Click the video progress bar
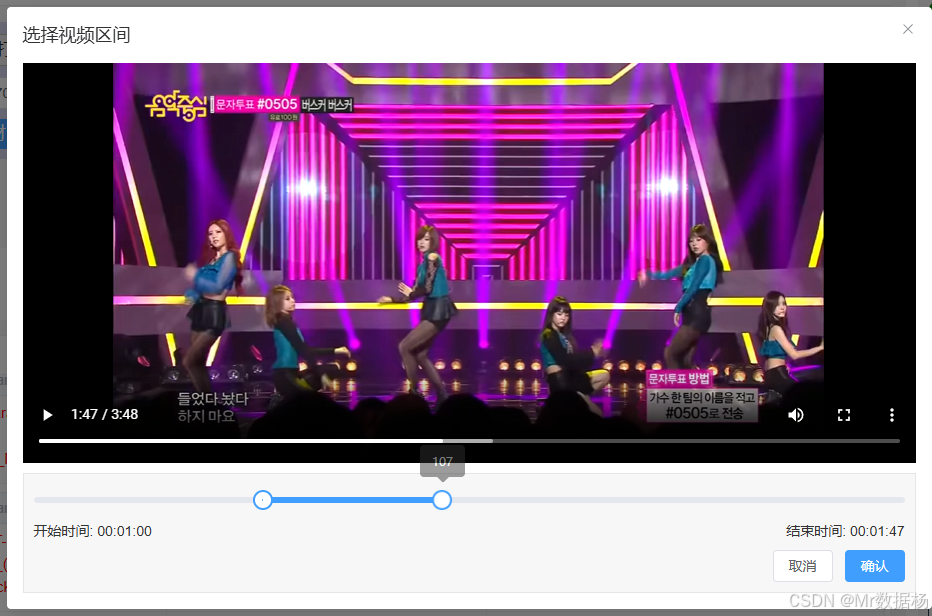 pyautogui.click(x=469, y=441)
